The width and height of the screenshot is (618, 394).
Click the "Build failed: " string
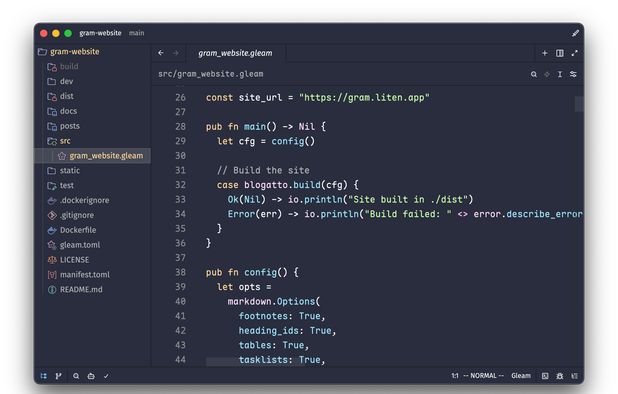tap(408, 214)
